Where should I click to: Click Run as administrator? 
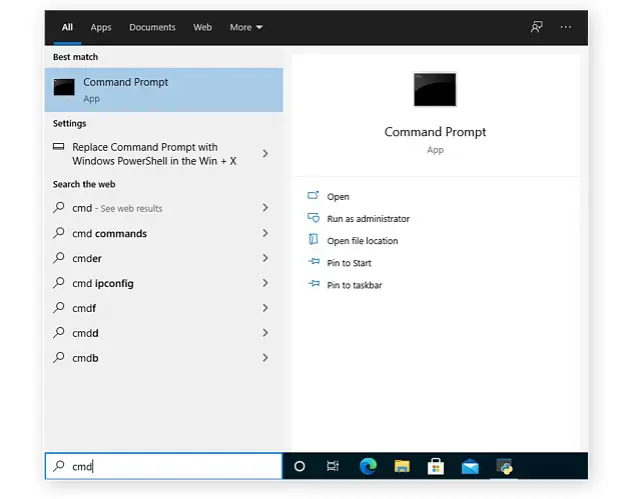point(368,219)
